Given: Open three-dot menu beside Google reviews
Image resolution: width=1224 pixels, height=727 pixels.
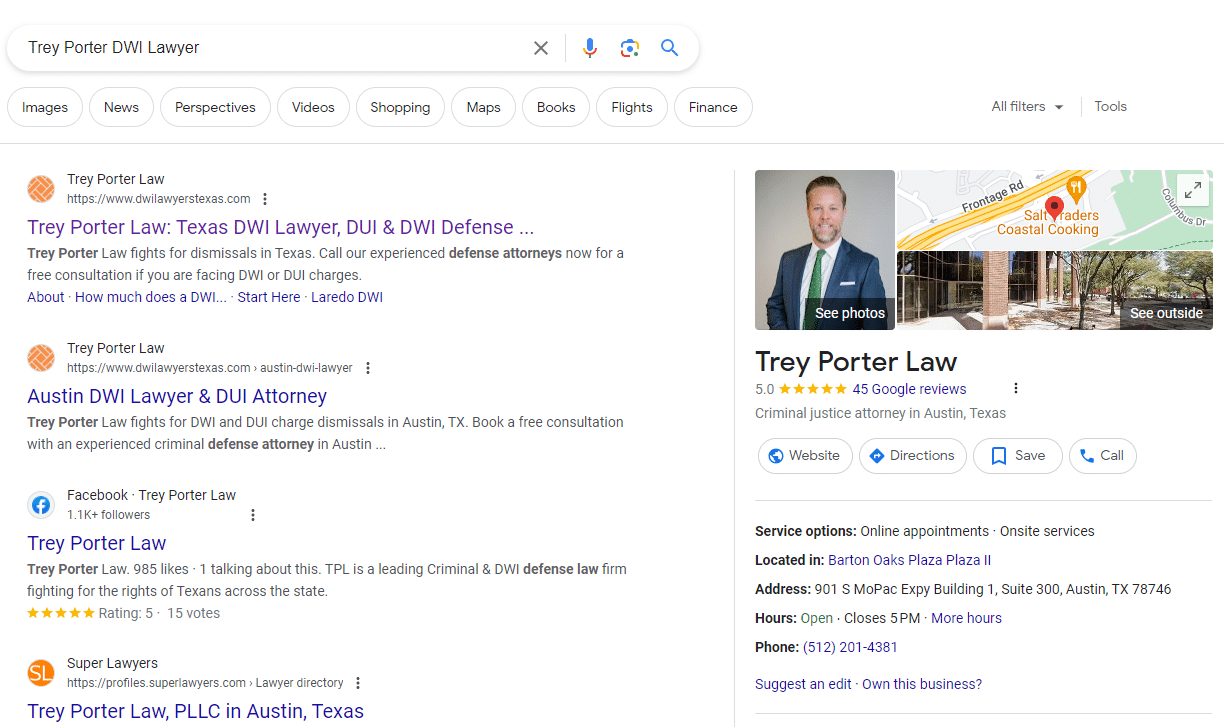Looking at the screenshot, I should click(x=1016, y=389).
